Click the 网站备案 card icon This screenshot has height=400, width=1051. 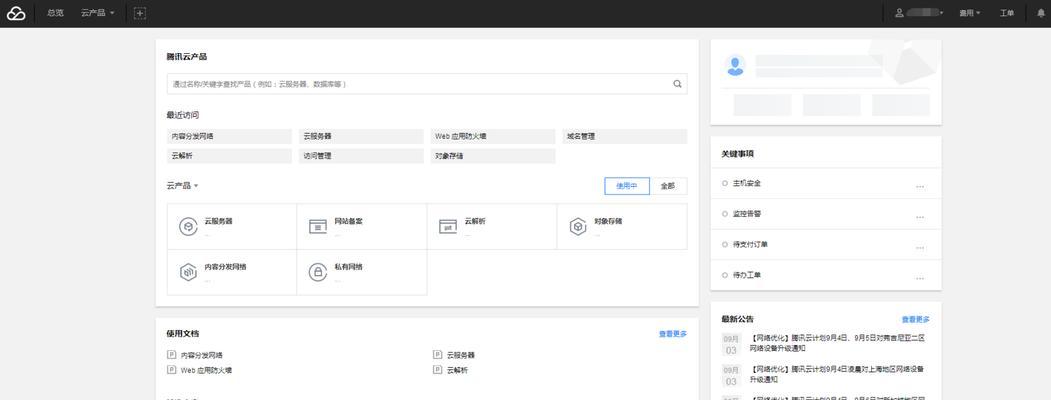318,226
